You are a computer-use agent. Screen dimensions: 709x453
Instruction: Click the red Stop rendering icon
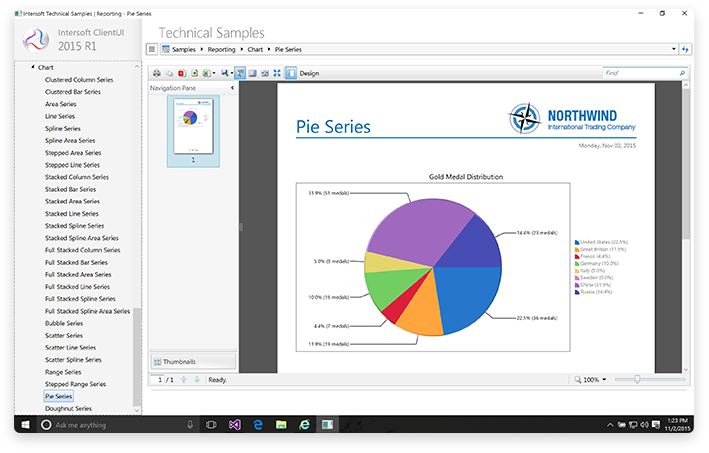coord(181,73)
